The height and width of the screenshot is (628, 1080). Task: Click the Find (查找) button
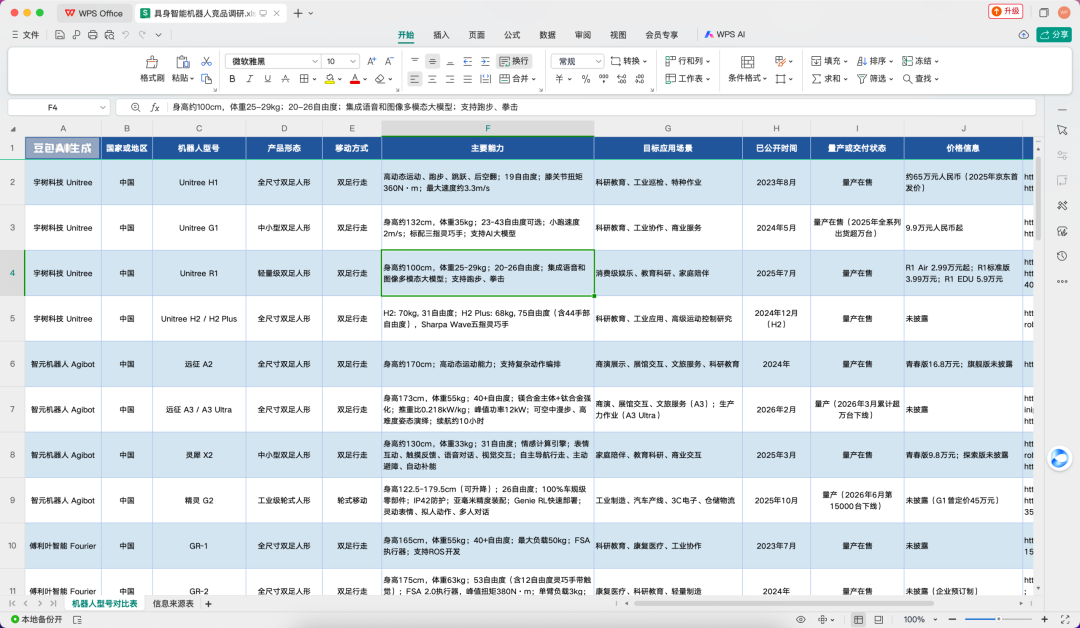[920, 79]
